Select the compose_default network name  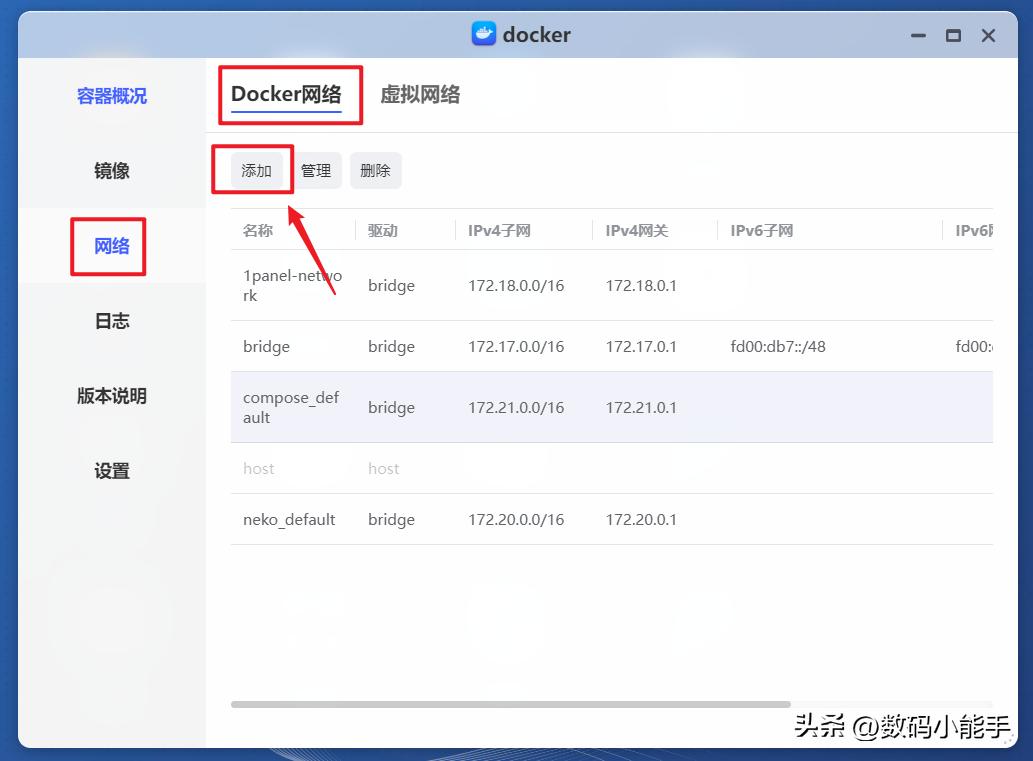point(291,407)
